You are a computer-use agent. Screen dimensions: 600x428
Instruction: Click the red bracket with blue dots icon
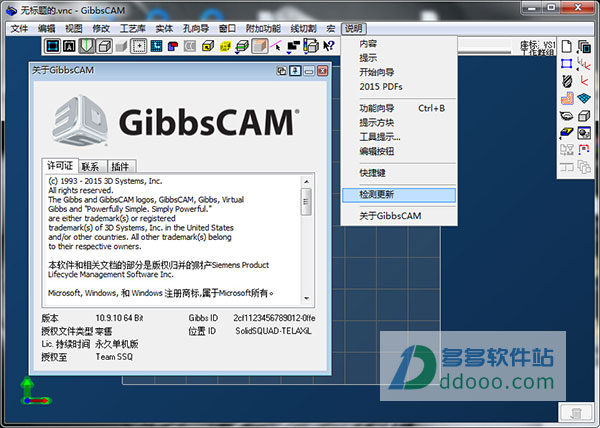pos(584,150)
